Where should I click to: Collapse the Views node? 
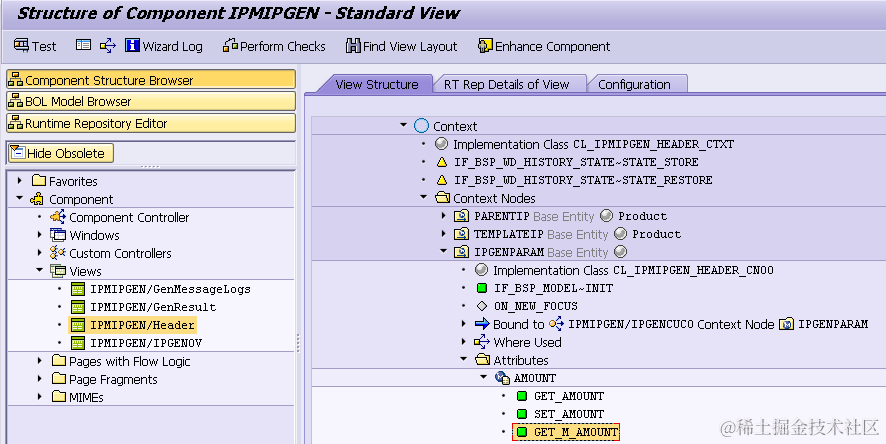[40, 271]
